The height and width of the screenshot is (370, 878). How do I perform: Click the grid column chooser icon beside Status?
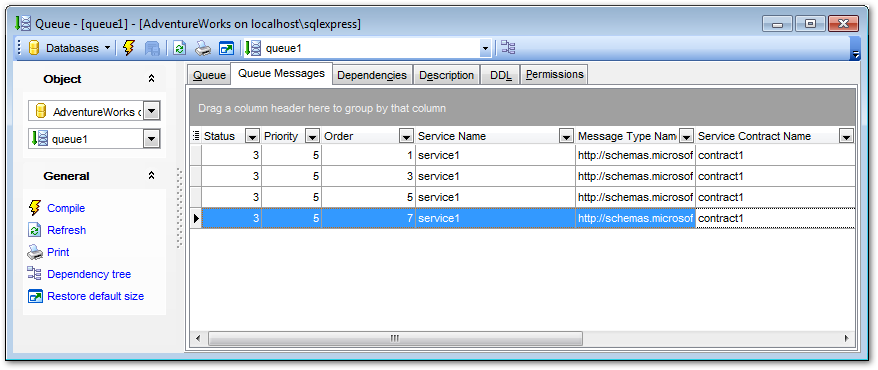tap(196, 136)
